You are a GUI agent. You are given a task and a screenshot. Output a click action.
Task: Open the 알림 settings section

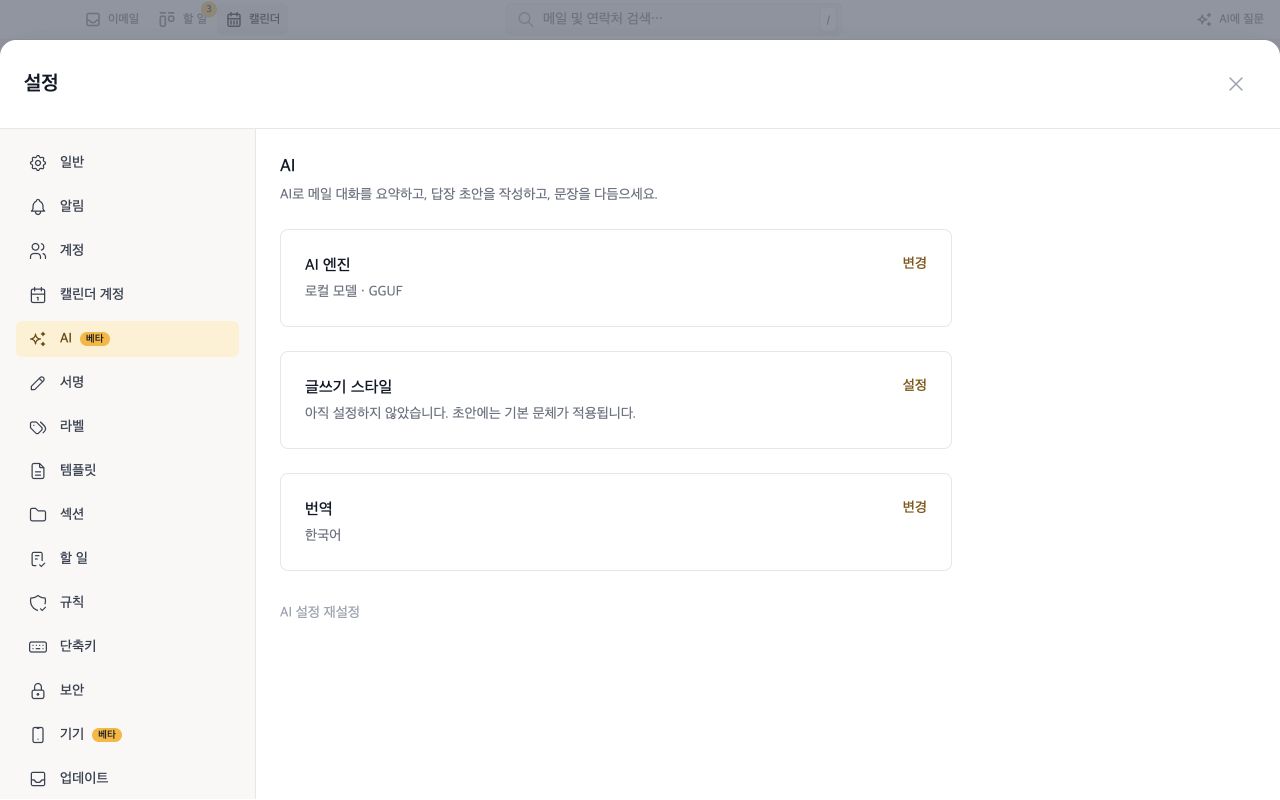(127, 206)
